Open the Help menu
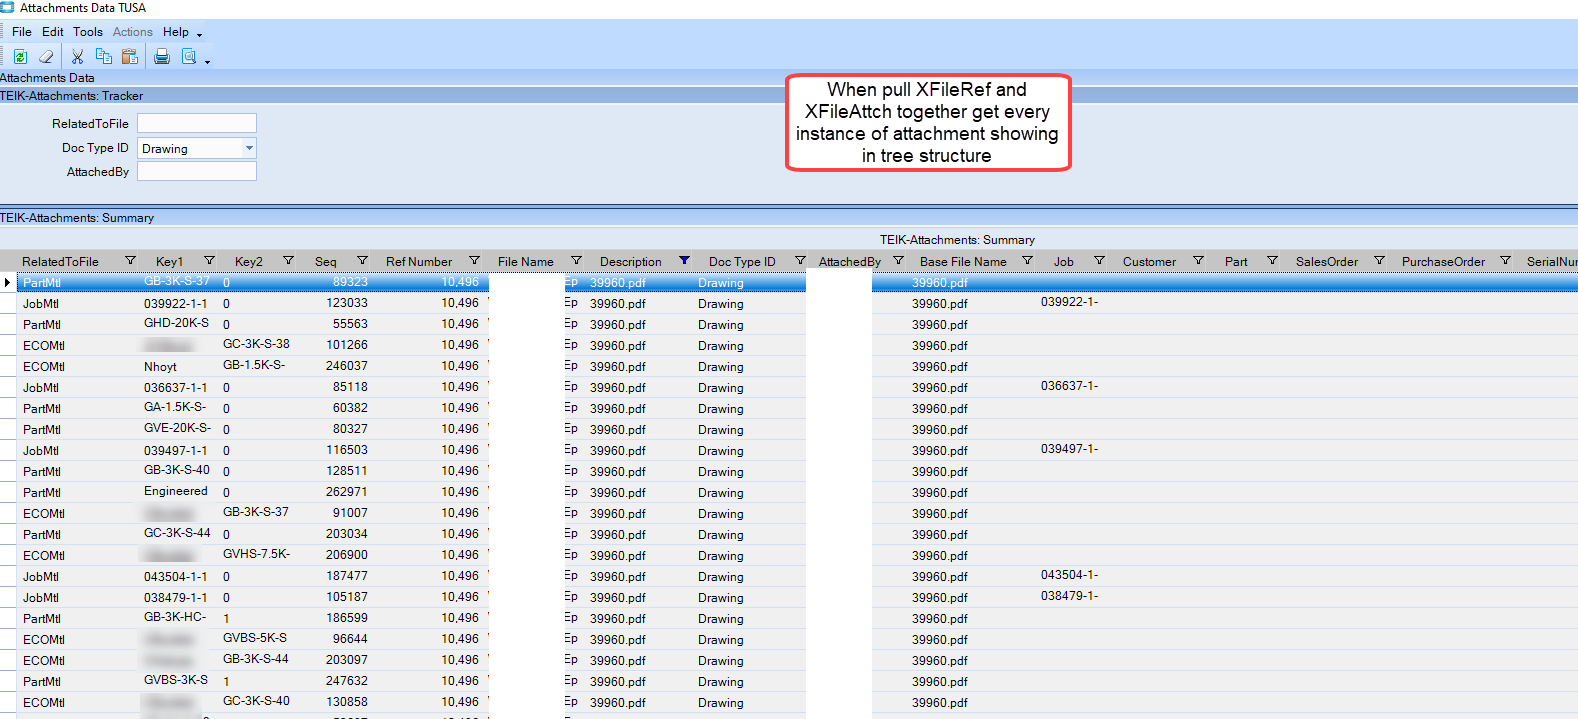Screen dimensions: 1578x719 176,32
